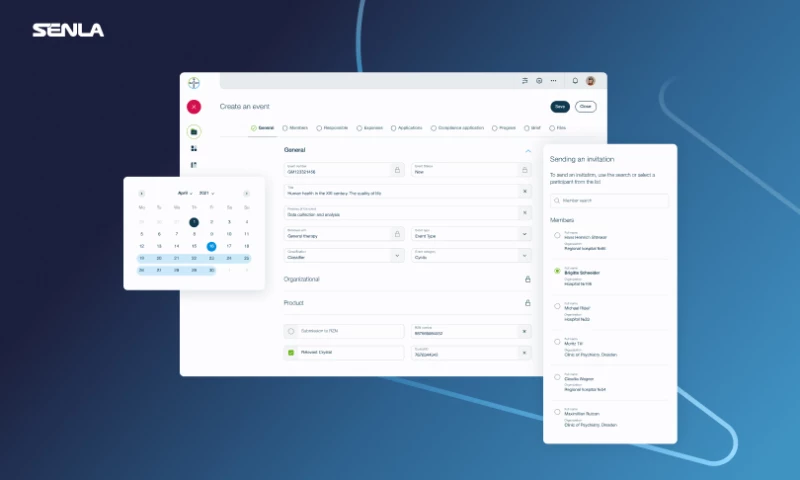This screenshot has width=800, height=480.
Task: Go to next month in the calendar
Action: [x=246, y=193]
